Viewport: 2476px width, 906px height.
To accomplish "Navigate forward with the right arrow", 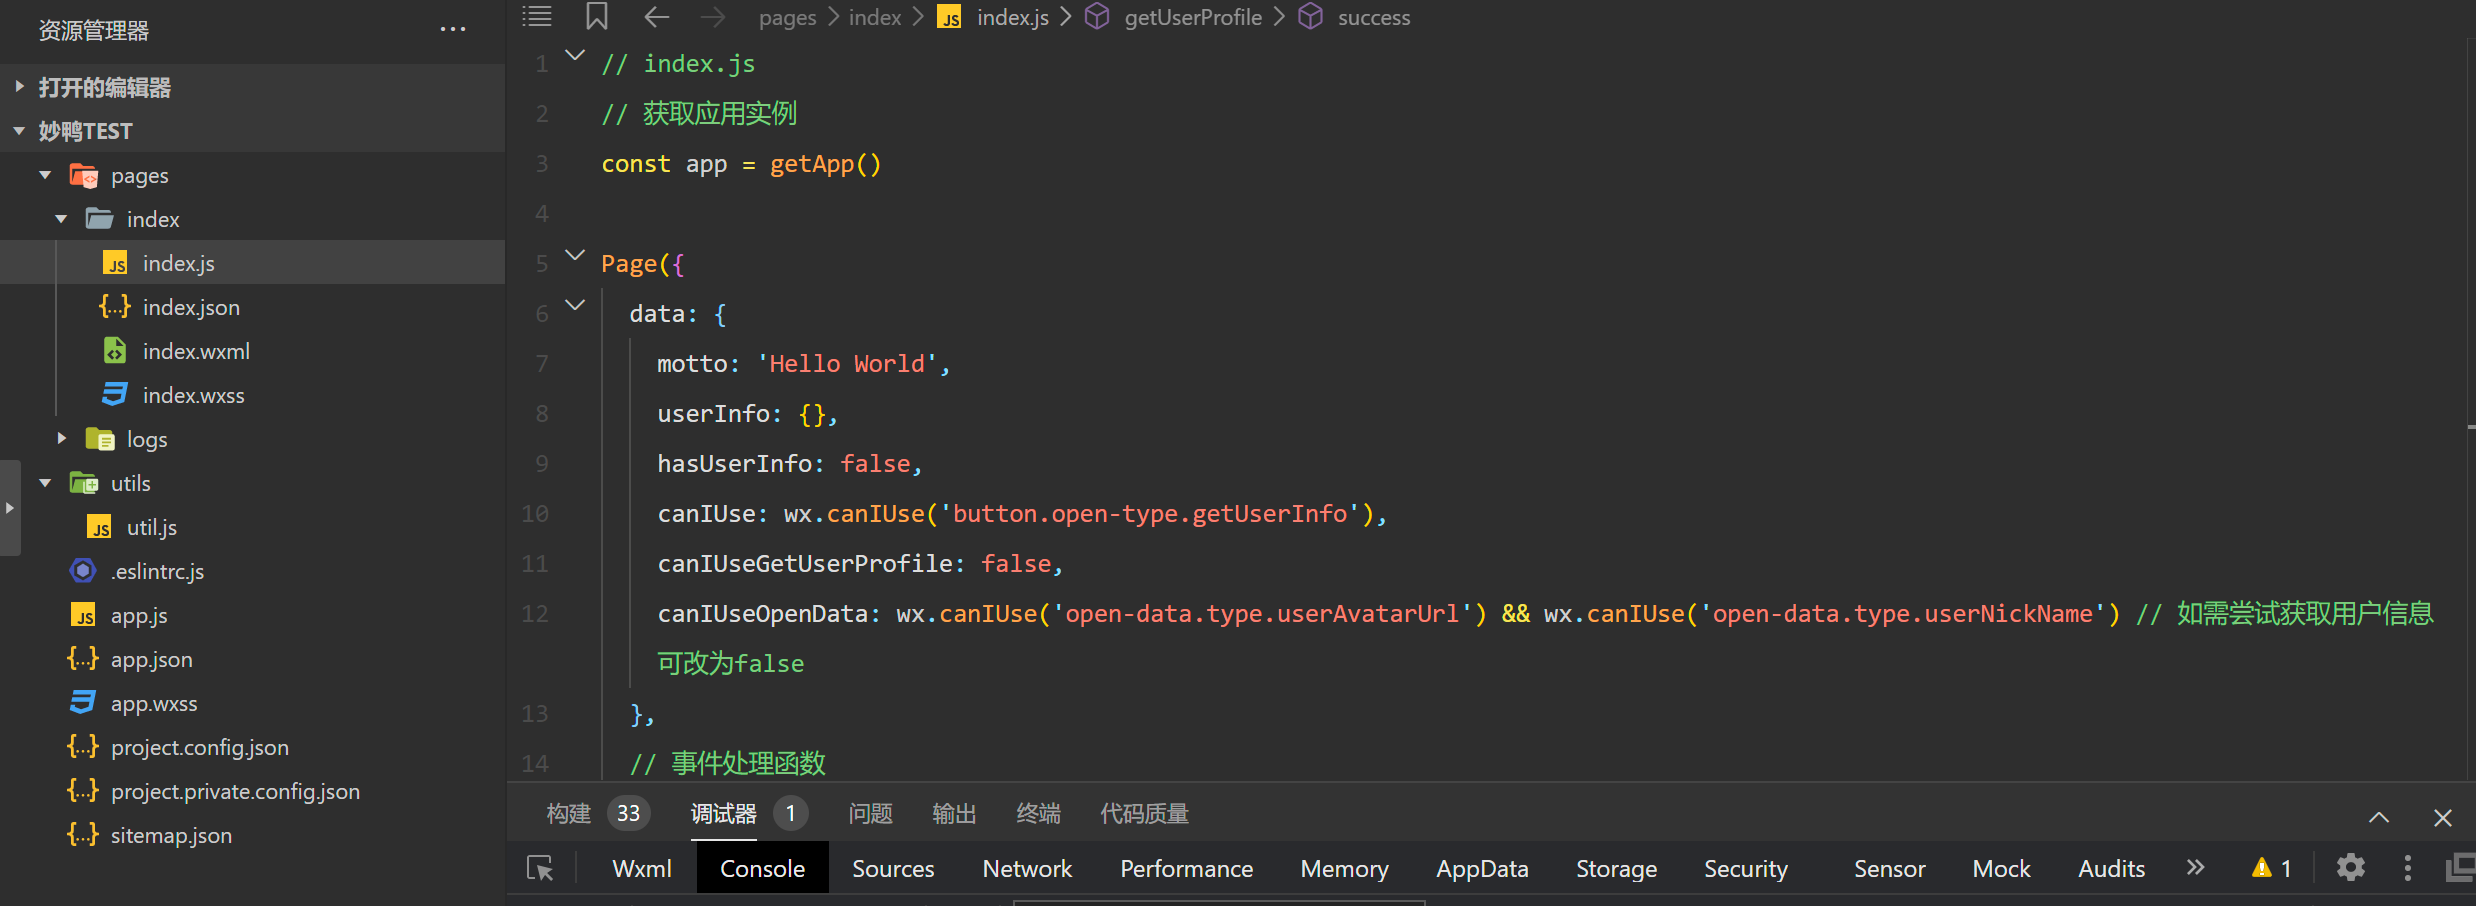I will tap(713, 17).
